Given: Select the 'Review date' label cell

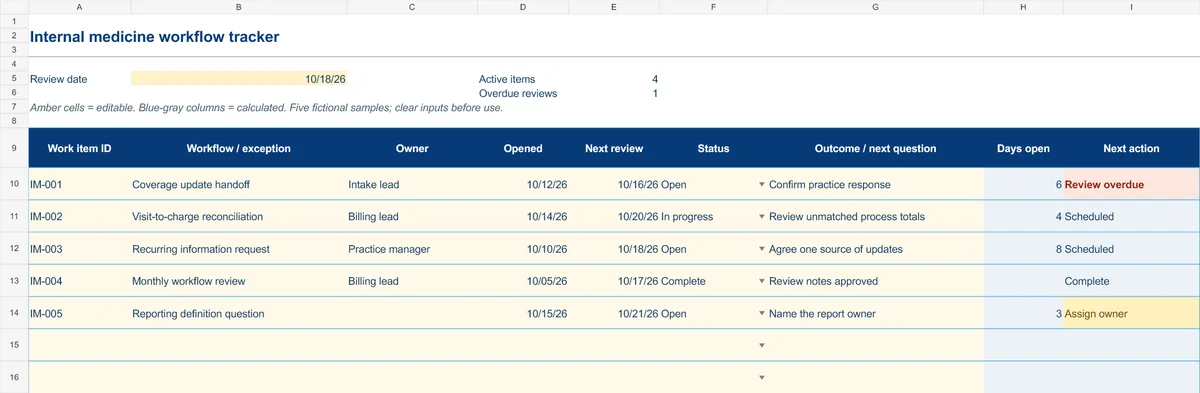Looking at the screenshot, I should [x=79, y=79].
